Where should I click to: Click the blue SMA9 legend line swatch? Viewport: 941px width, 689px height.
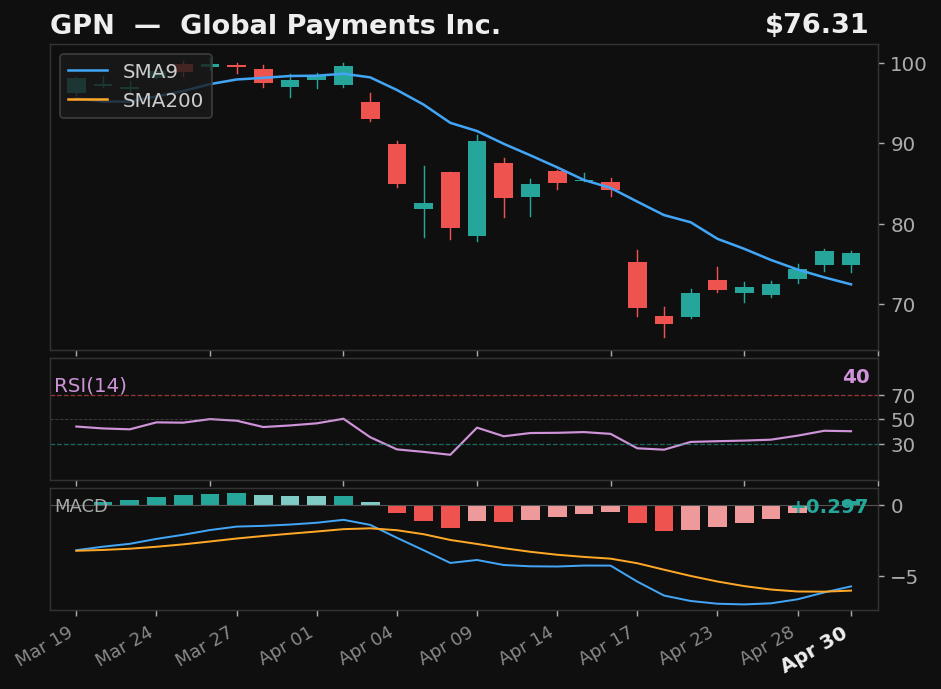click(88, 71)
